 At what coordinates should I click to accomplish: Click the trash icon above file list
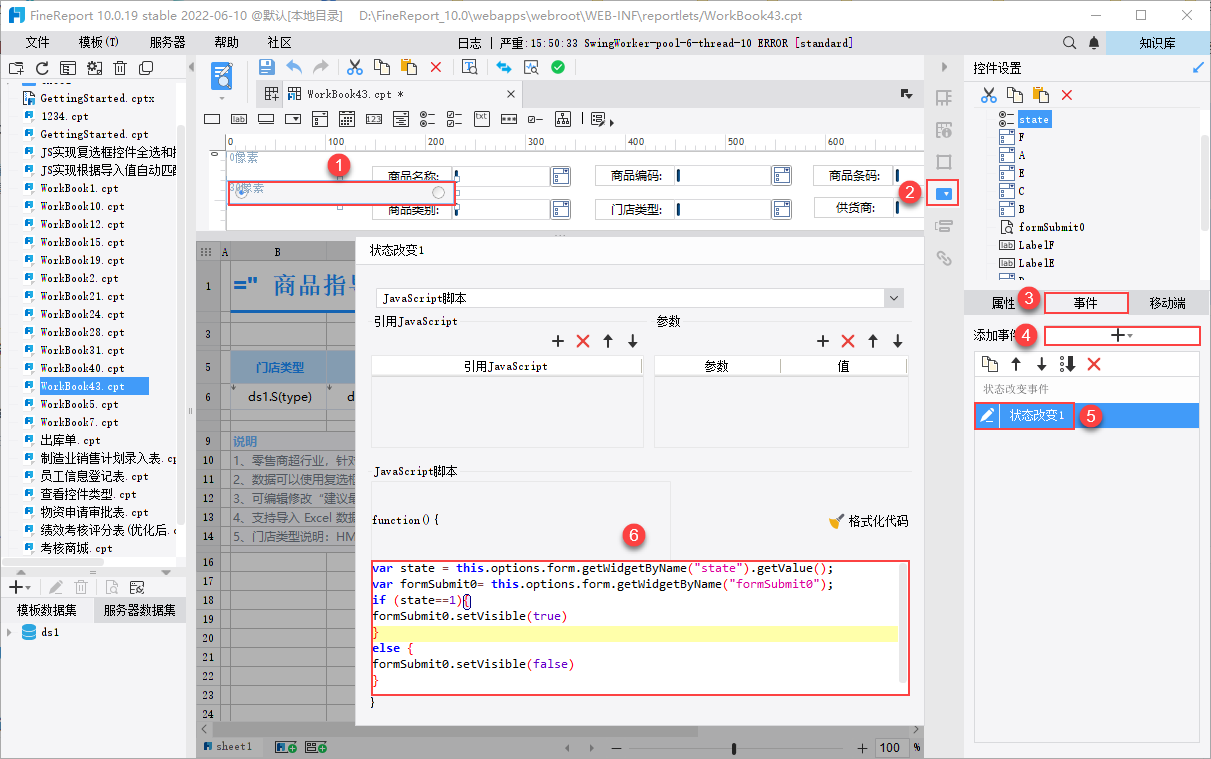[x=120, y=68]
